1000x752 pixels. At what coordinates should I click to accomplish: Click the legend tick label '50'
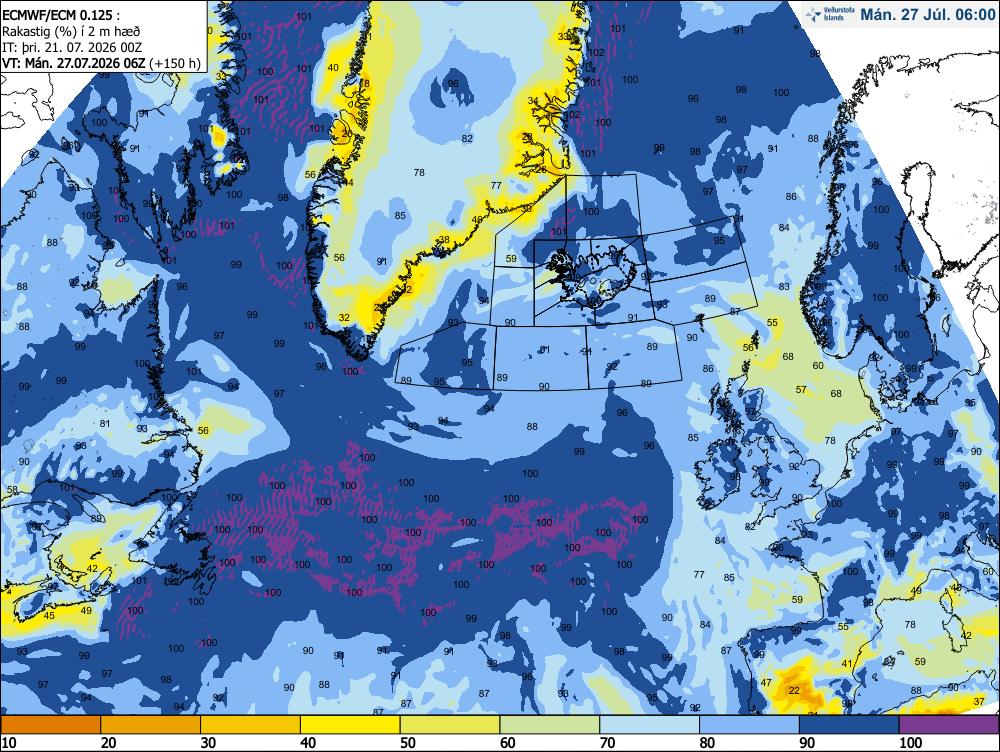click(408, 743)
